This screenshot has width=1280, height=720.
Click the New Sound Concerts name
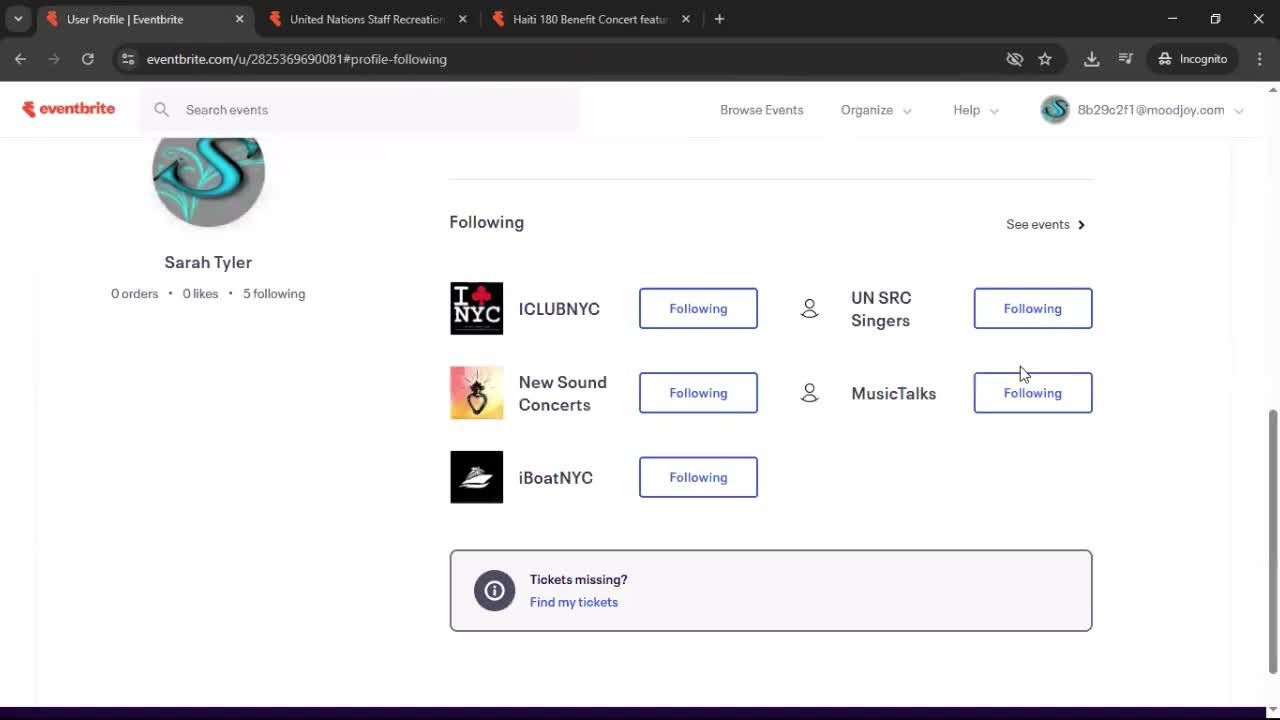click(x=562, y=393)
